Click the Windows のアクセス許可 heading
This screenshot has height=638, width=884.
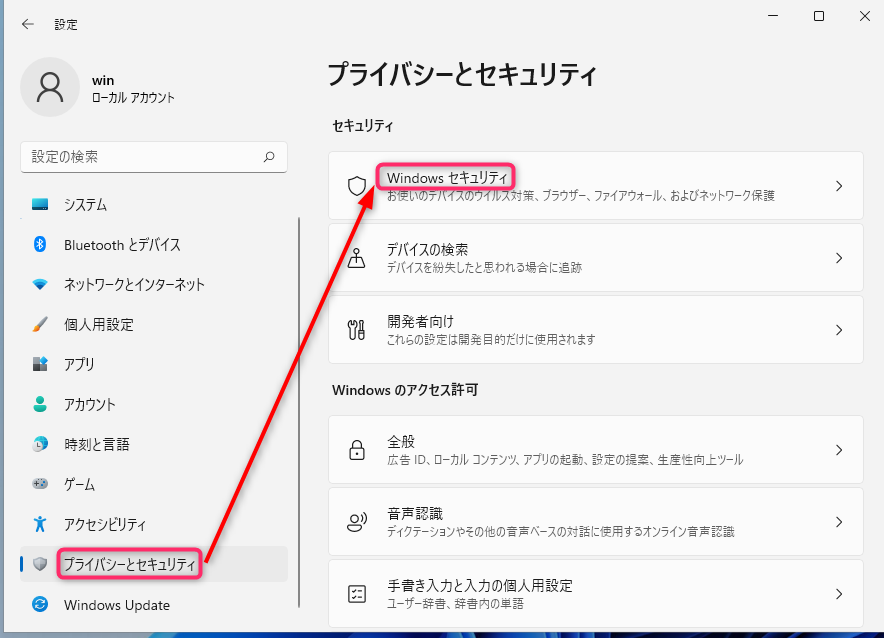click(x=405, y=390)
